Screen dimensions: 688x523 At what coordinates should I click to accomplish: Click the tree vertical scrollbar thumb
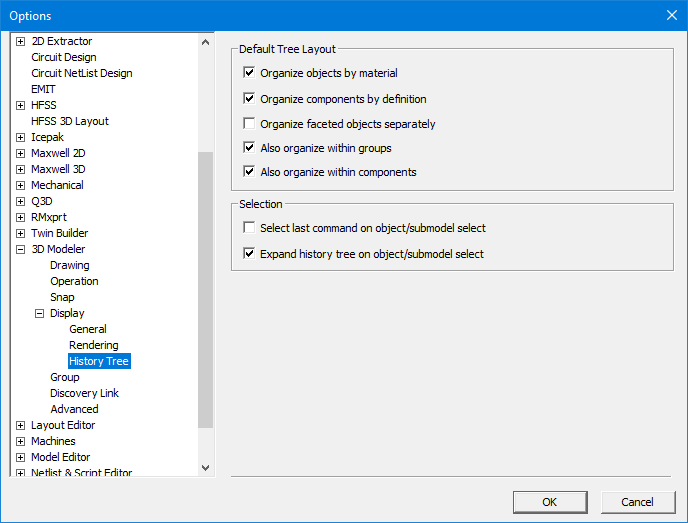pyautogui.click(x=205, y=290)
